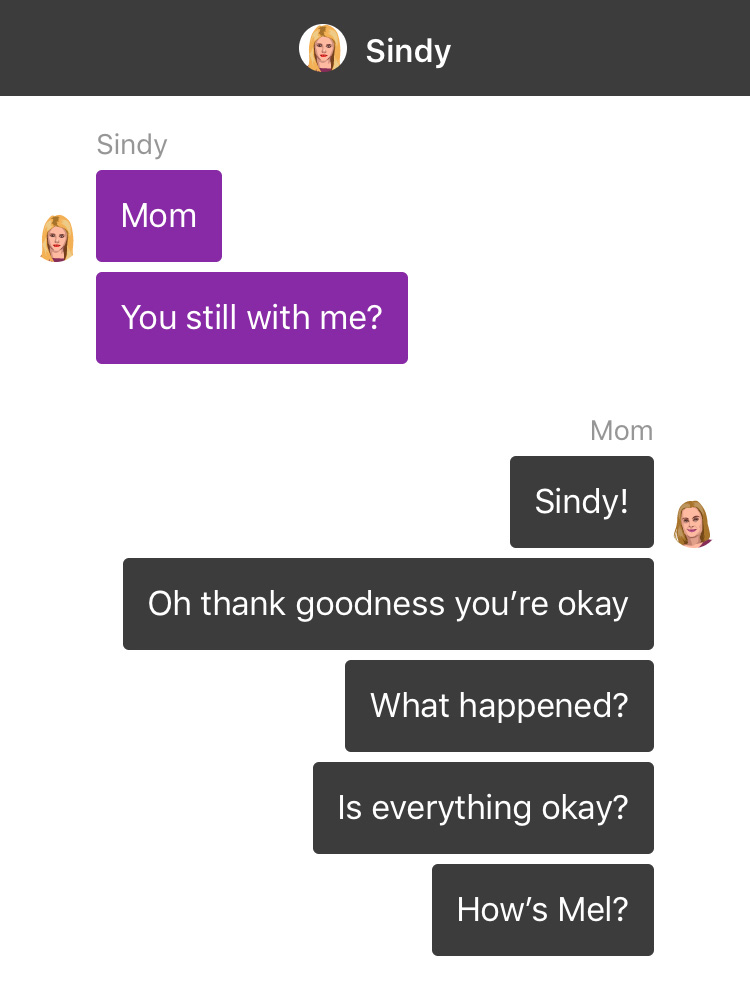
Task: Tap Sindy's avatar beside her purple messages
Action: 57,238
